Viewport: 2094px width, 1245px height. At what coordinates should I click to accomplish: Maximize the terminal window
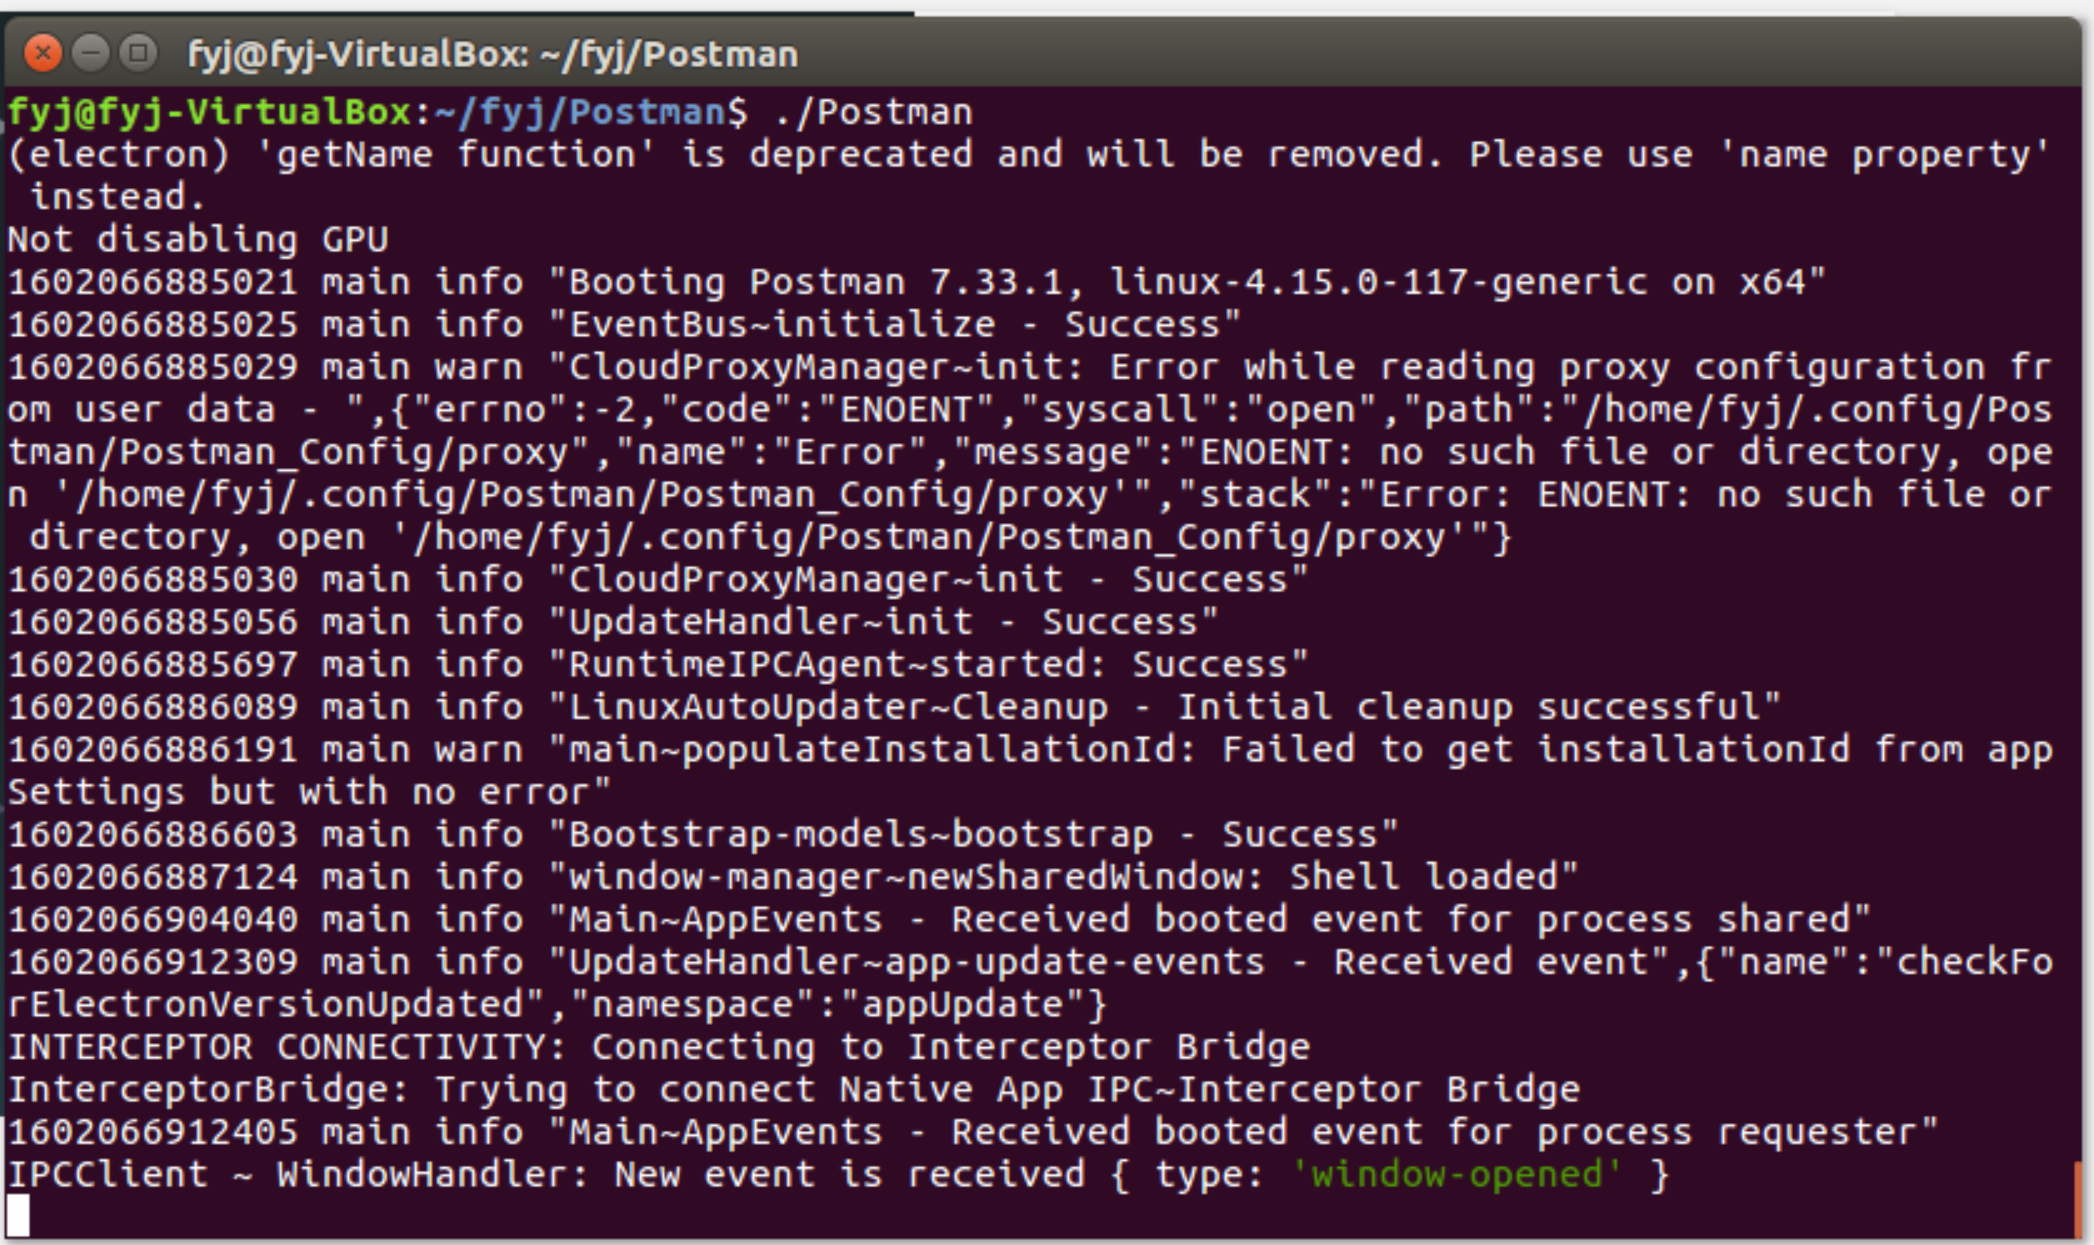(138, 52)
